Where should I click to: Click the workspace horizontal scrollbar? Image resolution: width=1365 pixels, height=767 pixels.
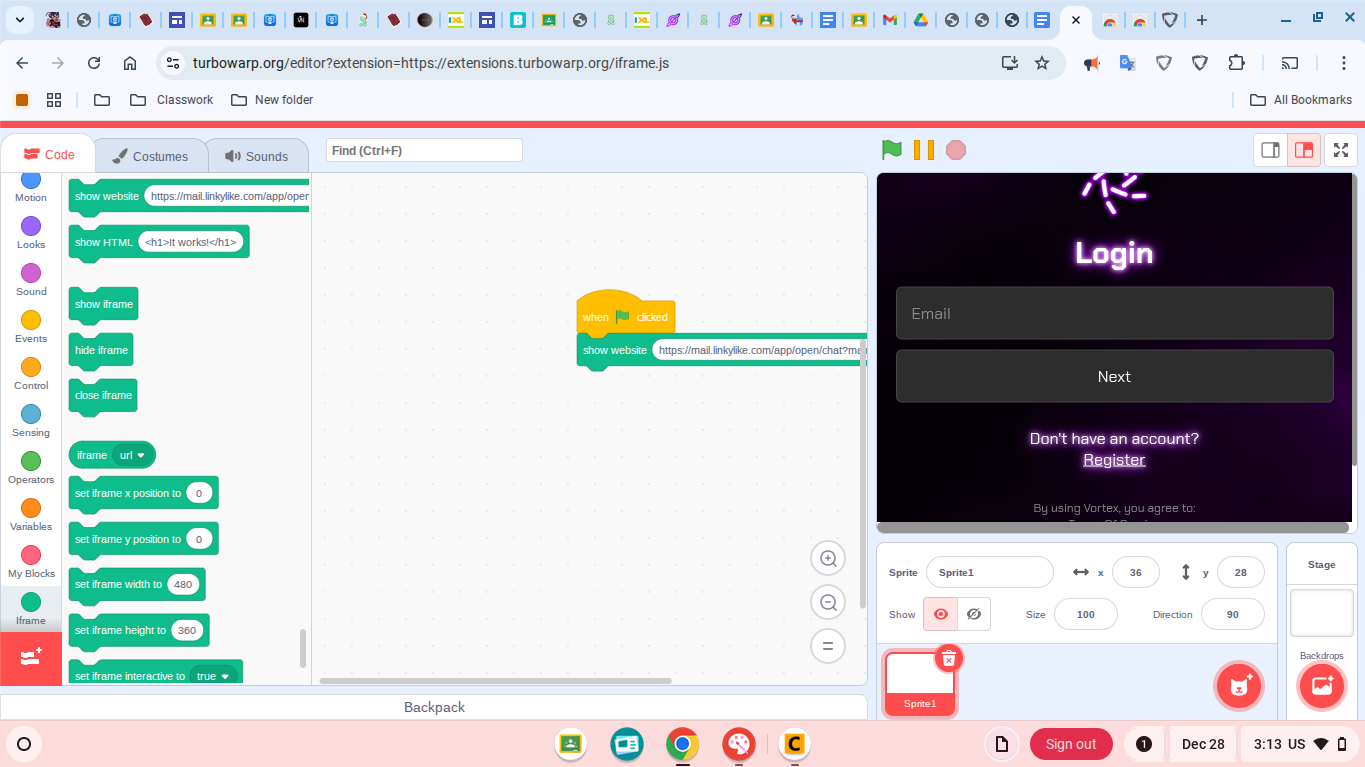(x=496, y=681)
